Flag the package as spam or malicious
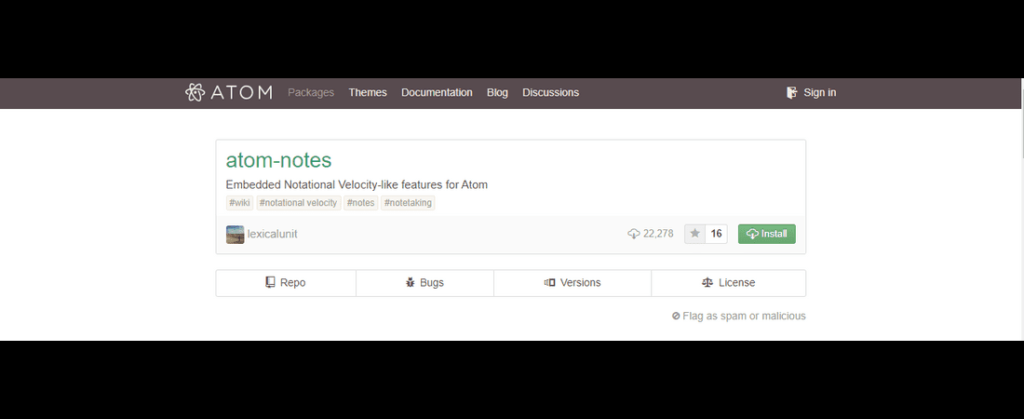Viewport: 1024px width, 419px height. [739, 316]
